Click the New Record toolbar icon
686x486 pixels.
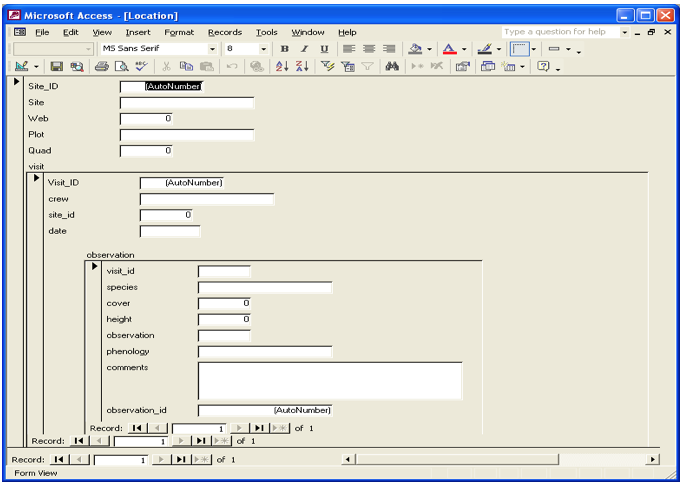click(x=417, y=66)
